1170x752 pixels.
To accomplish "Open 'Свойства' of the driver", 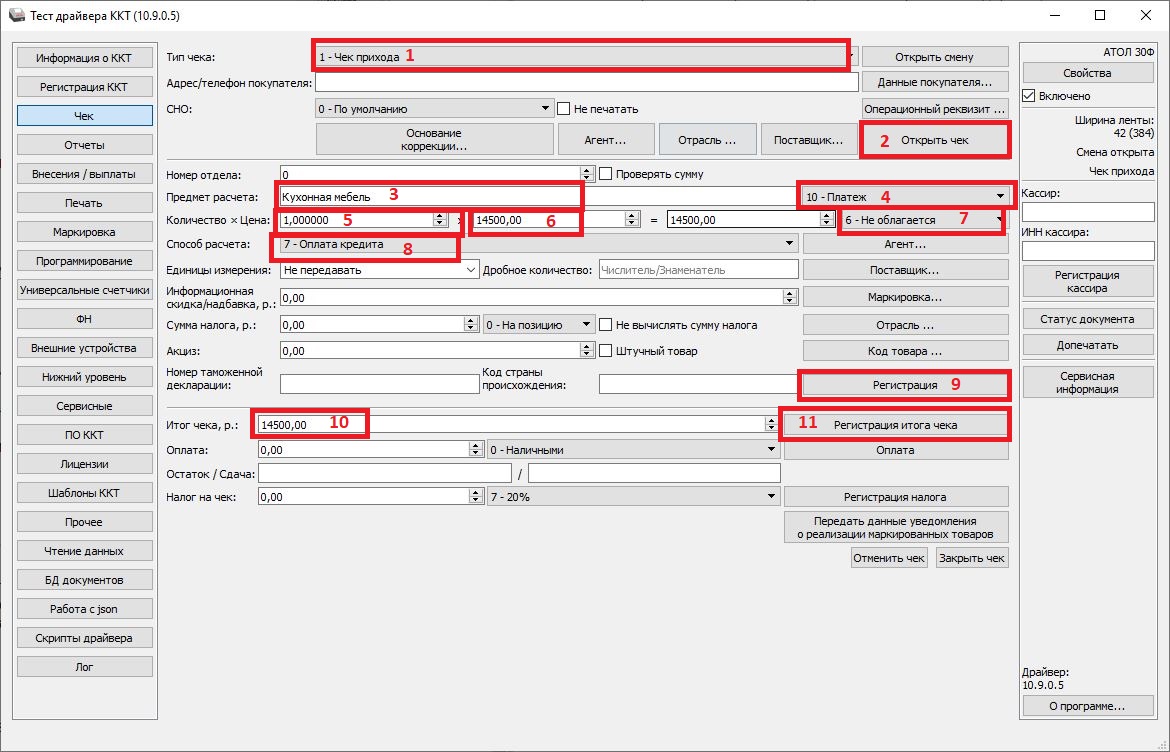I will click(x=1087, y=73).
